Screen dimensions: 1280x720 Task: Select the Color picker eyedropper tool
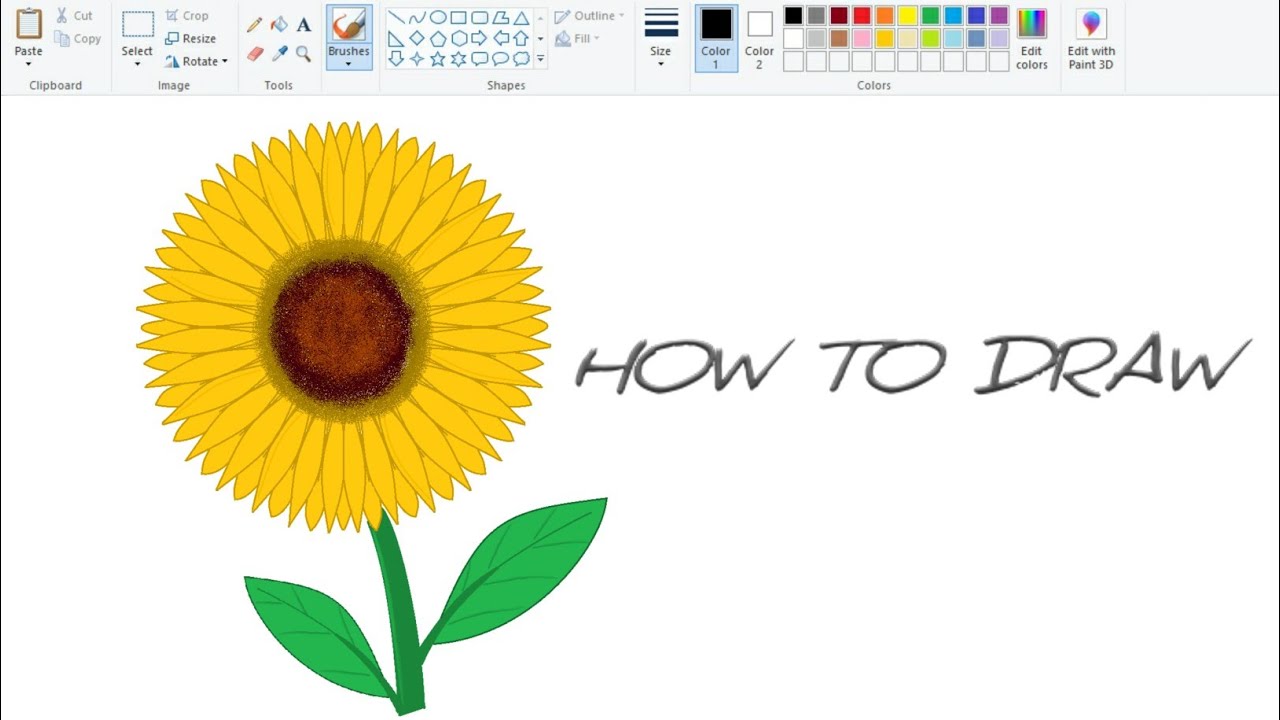pyautogui.click(x=280, y=53)
